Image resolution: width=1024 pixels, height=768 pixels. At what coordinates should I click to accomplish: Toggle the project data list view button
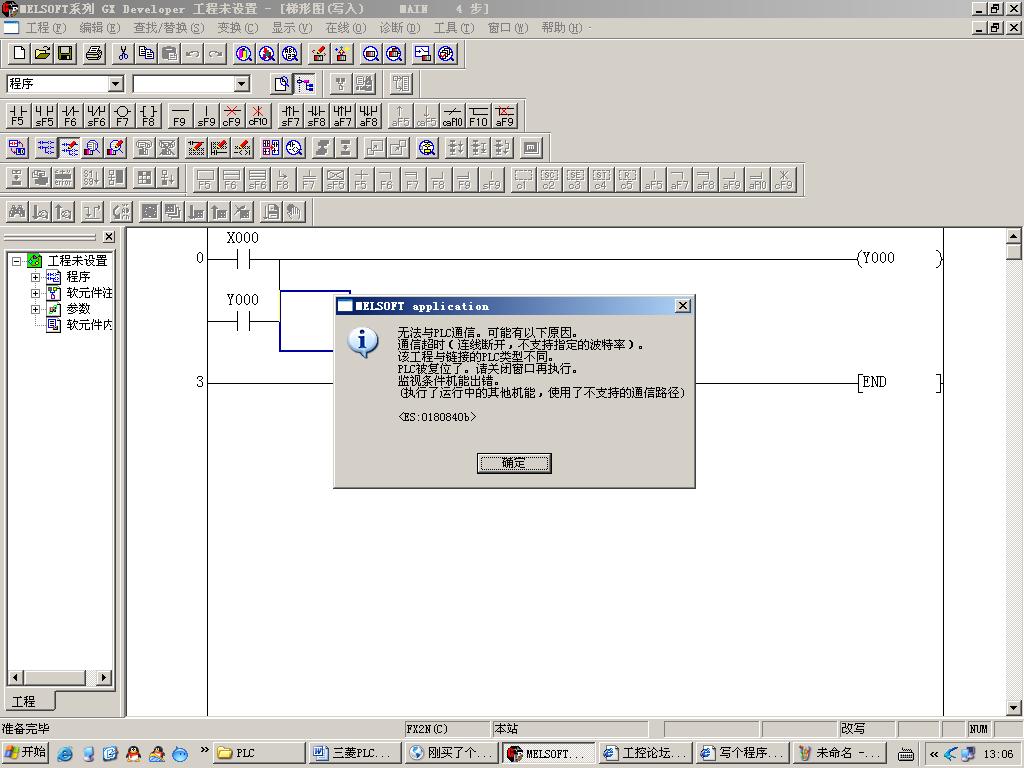click(305, 84)
